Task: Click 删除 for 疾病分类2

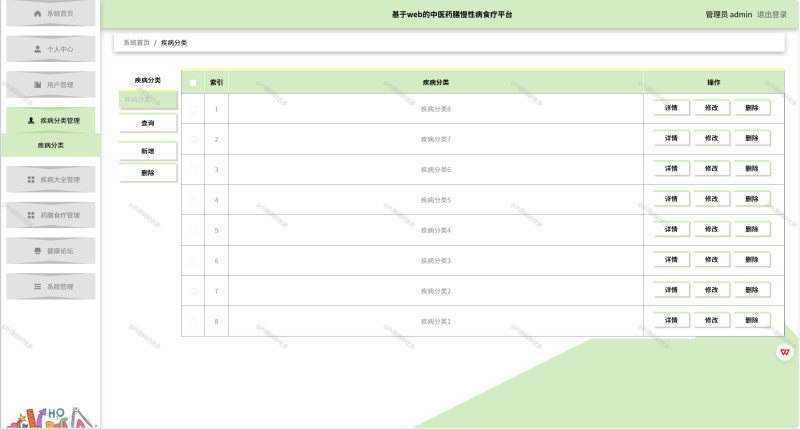Action: (752, 290)
